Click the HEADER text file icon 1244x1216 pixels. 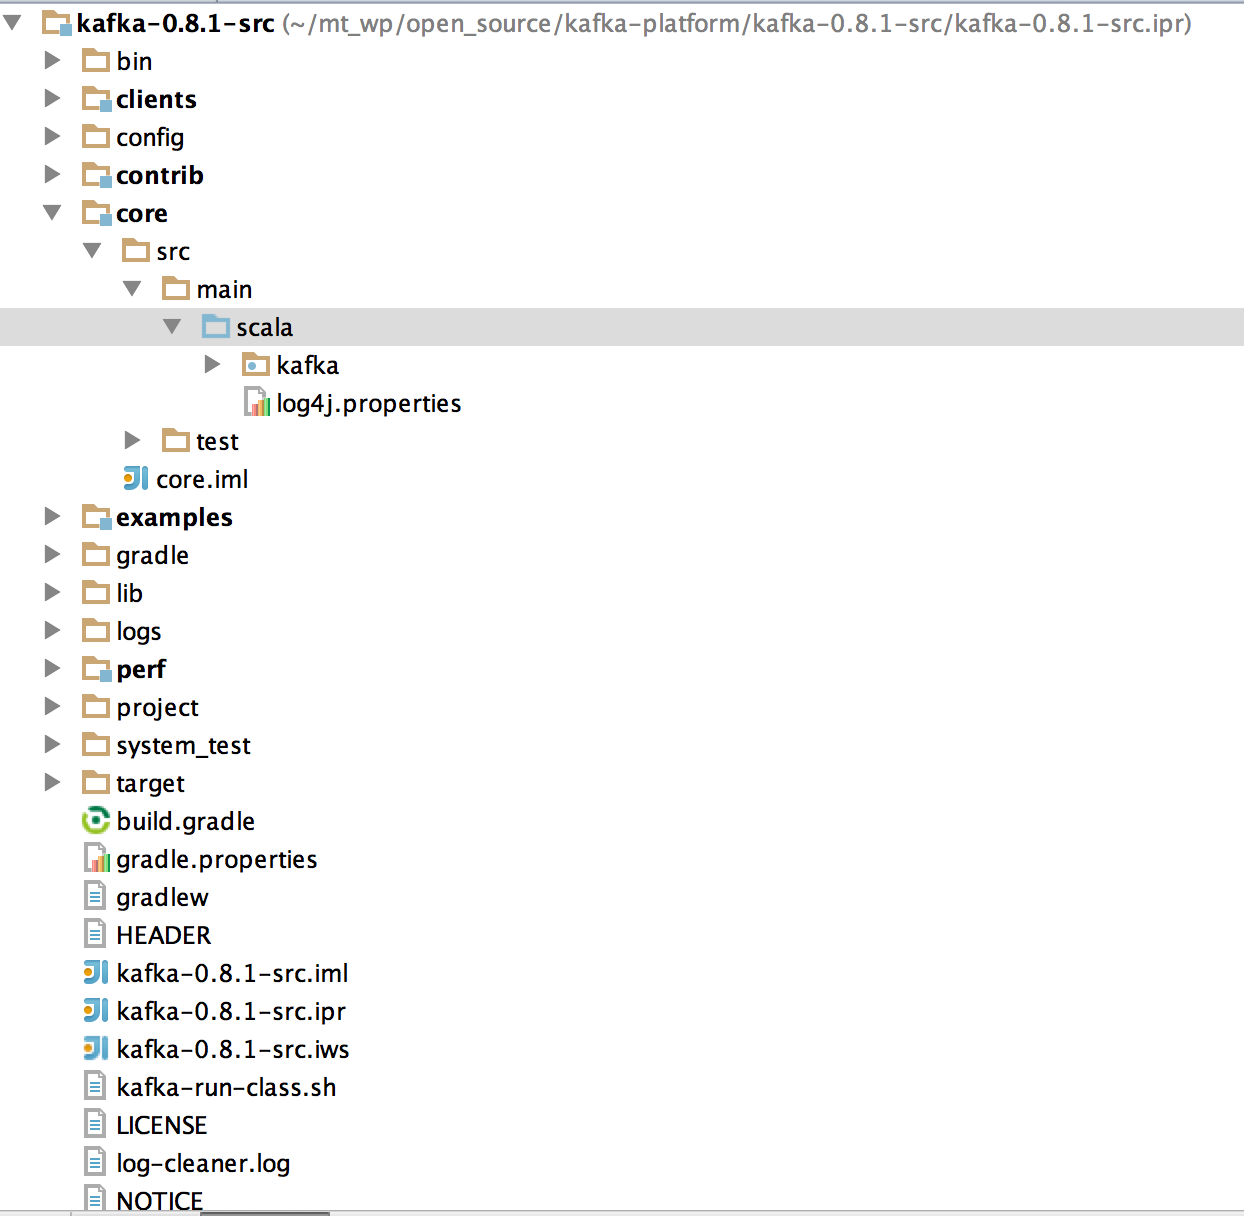(95, 934)
